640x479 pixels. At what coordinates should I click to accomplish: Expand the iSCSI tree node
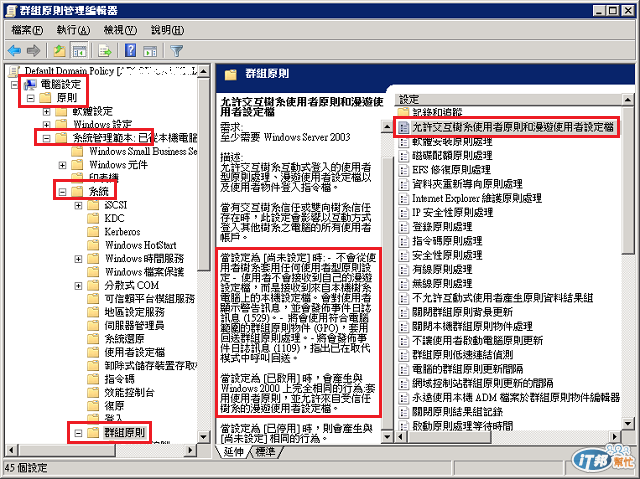point(78,205)
